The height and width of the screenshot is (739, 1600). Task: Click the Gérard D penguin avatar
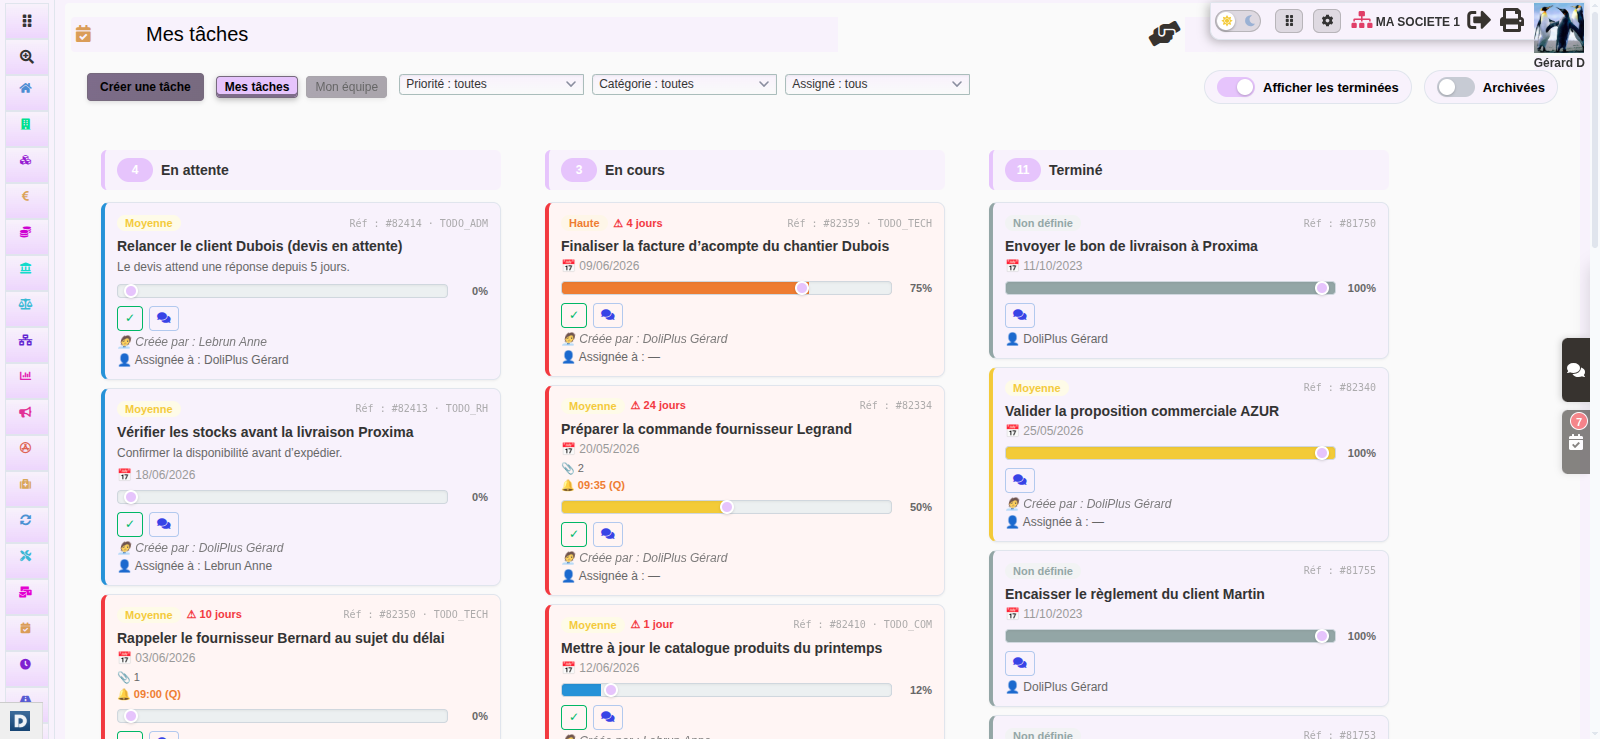(1559, 28)
